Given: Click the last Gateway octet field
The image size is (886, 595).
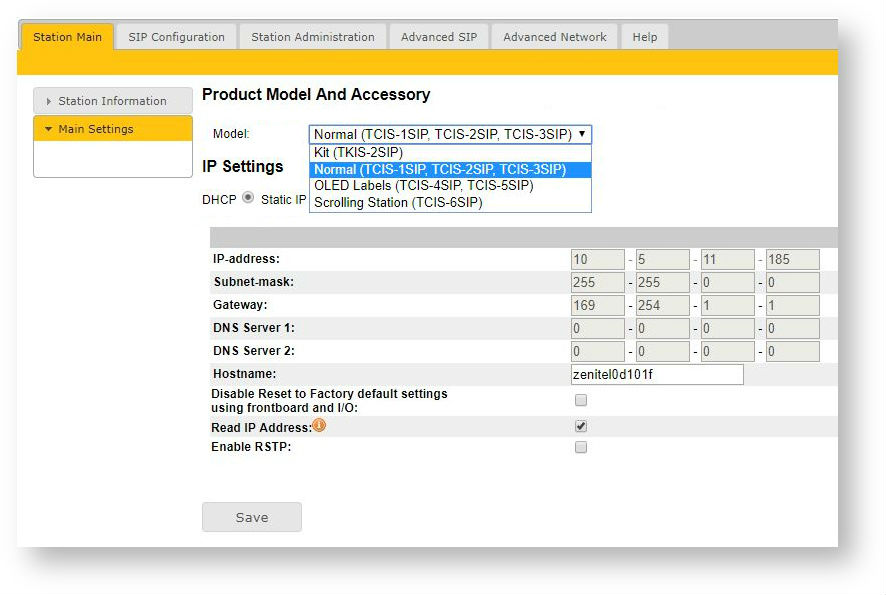Looking at the screenshot, I should tap(792, 306).
